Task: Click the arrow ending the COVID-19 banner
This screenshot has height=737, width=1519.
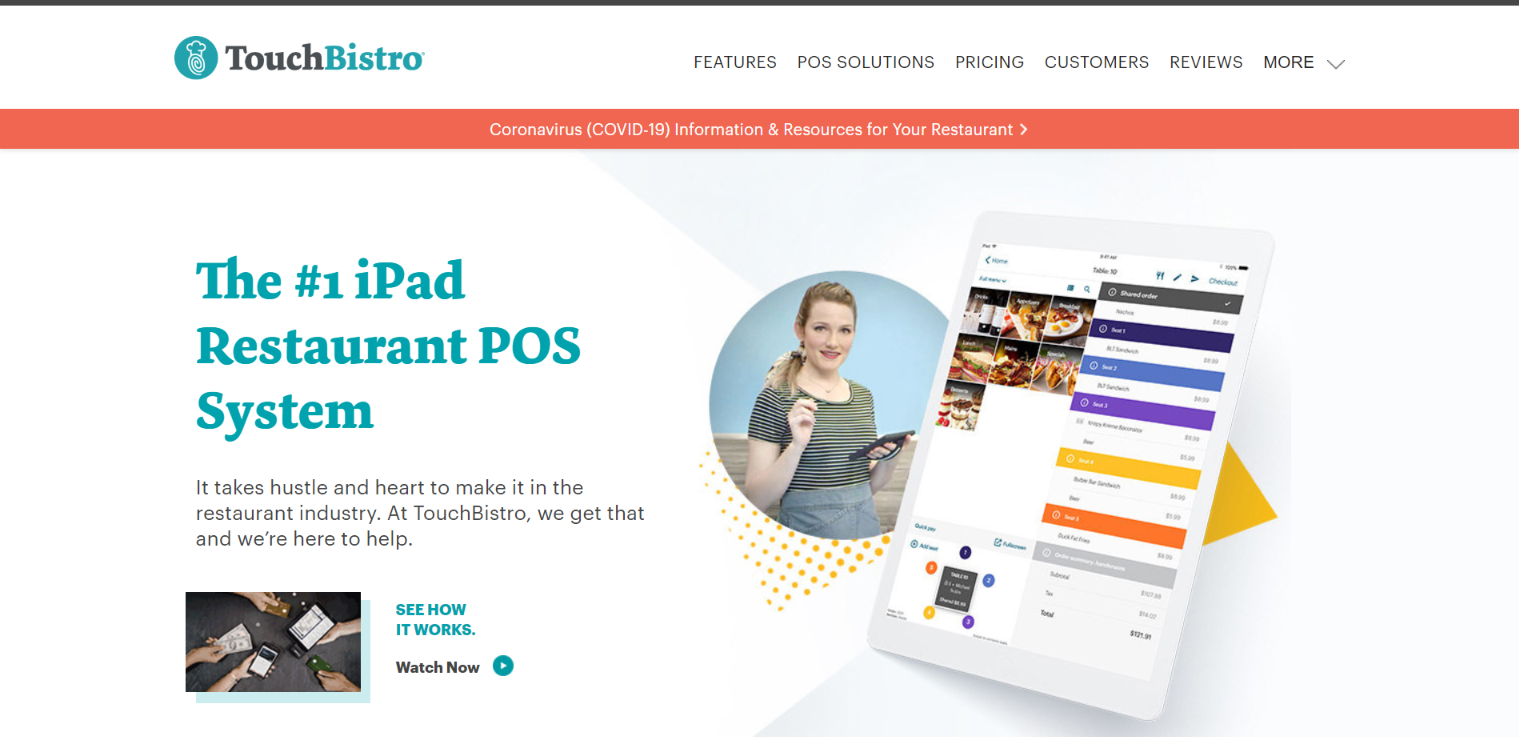Action: (x=1023, y=130)
